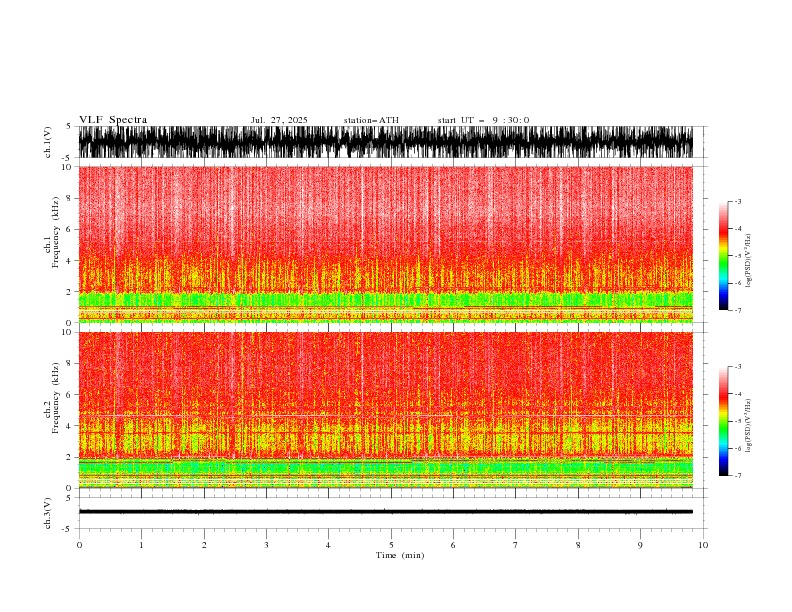Click the ch.2 spectrogram color scale bar
Viewport: 792px width, 612px height.
point(723,421)
